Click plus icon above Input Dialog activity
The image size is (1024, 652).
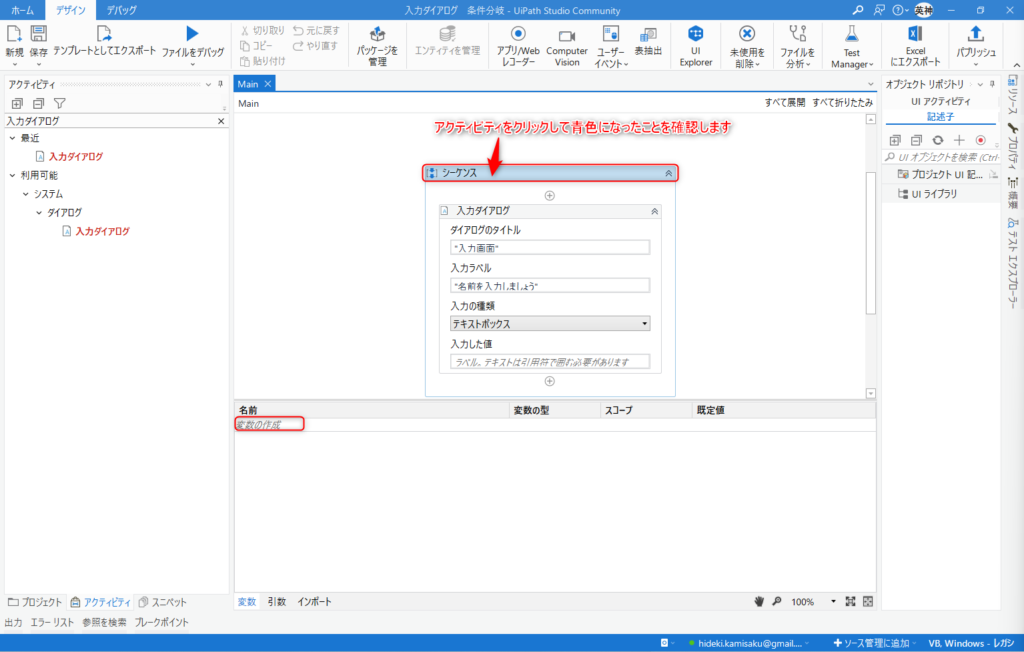pos(549,195)
